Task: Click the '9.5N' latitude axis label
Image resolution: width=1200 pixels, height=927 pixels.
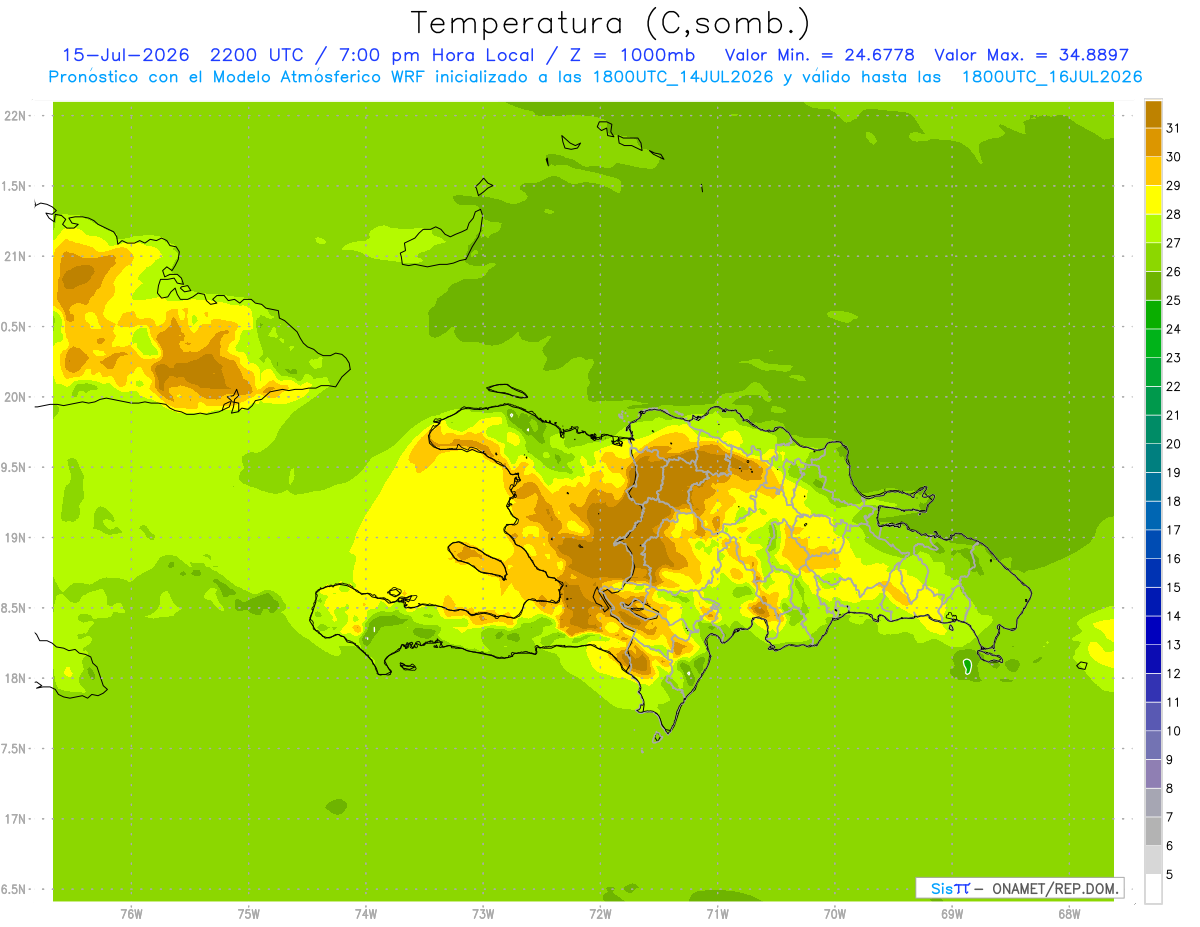Action: pos(14,467)
